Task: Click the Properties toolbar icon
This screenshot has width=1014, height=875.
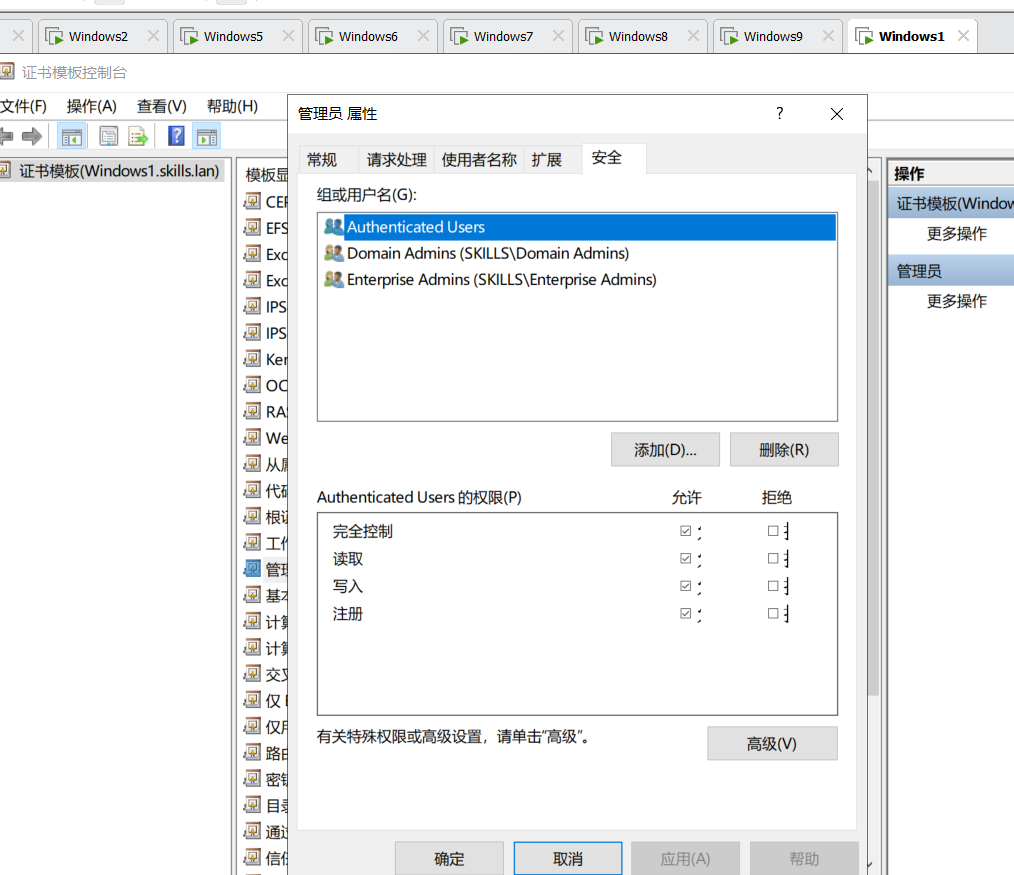Action: point(108,137)
